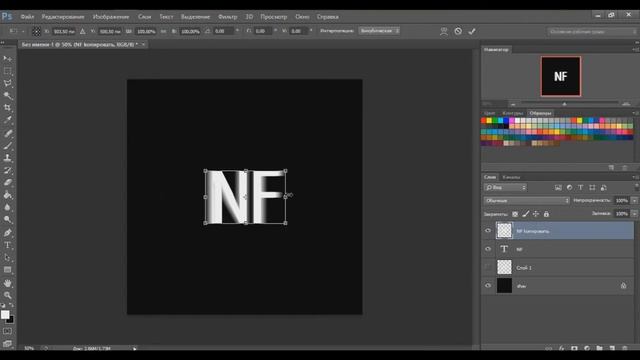Hide the NF text layer

click(488, 249)
